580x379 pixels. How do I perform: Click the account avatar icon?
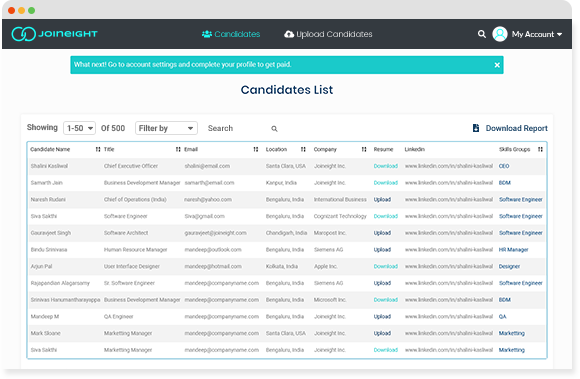[x=500, y=34]
